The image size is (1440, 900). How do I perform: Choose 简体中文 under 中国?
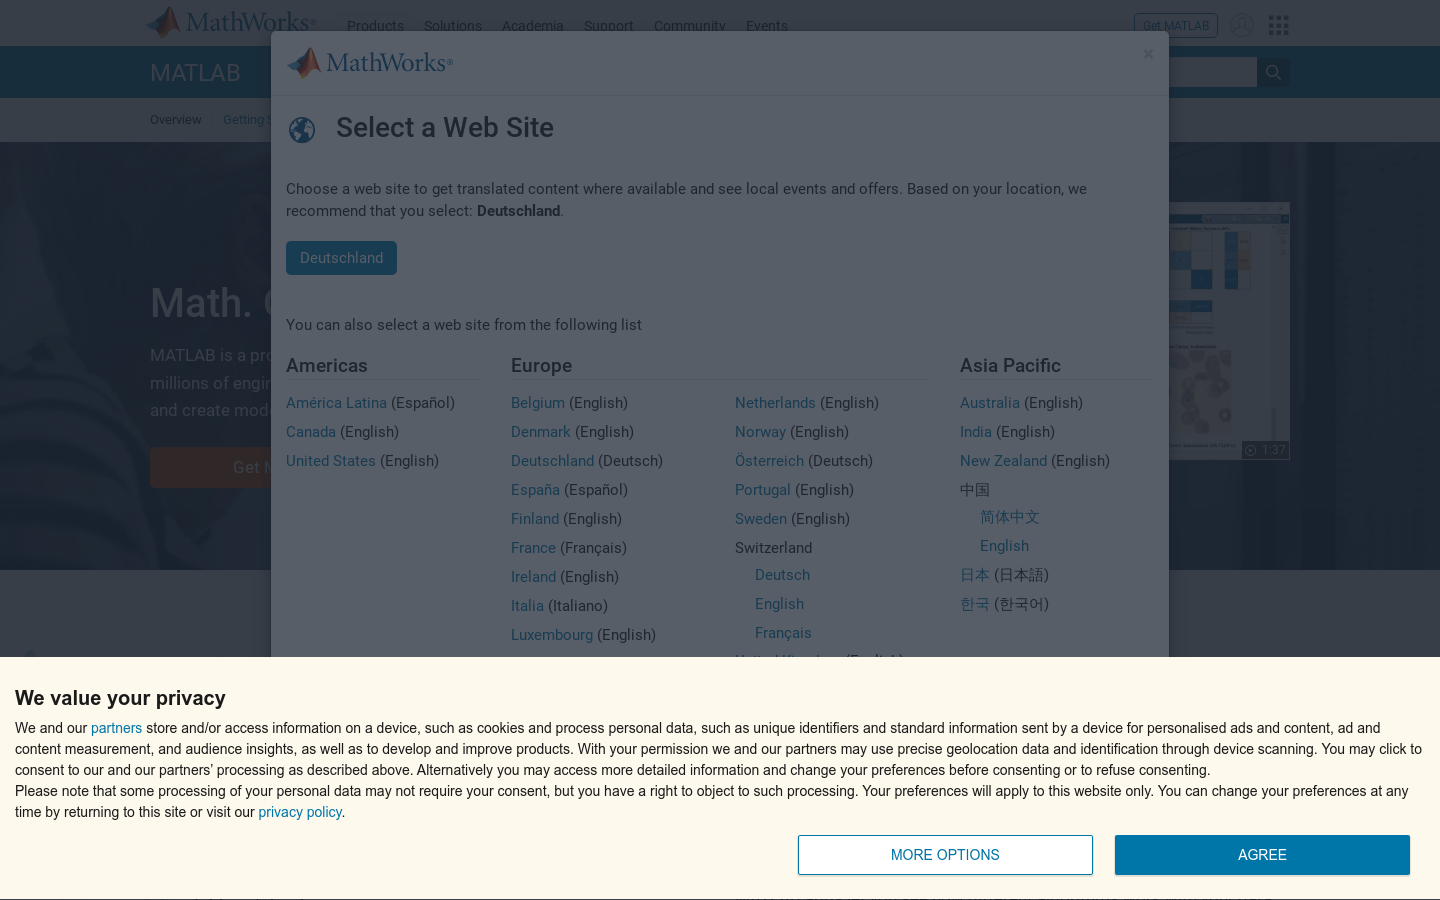pos(1009,517)
